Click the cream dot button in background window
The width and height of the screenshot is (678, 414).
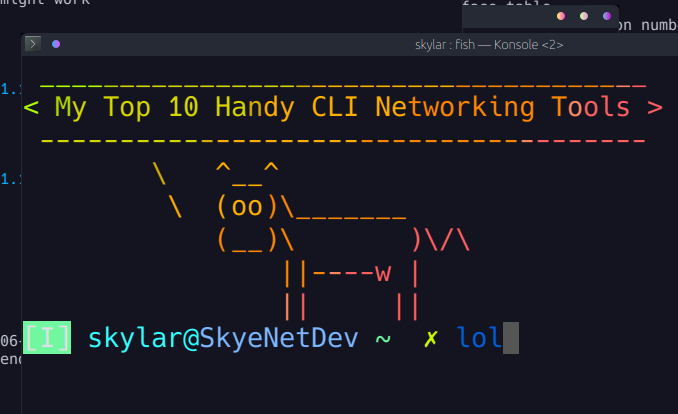click(x=584, y=16)
